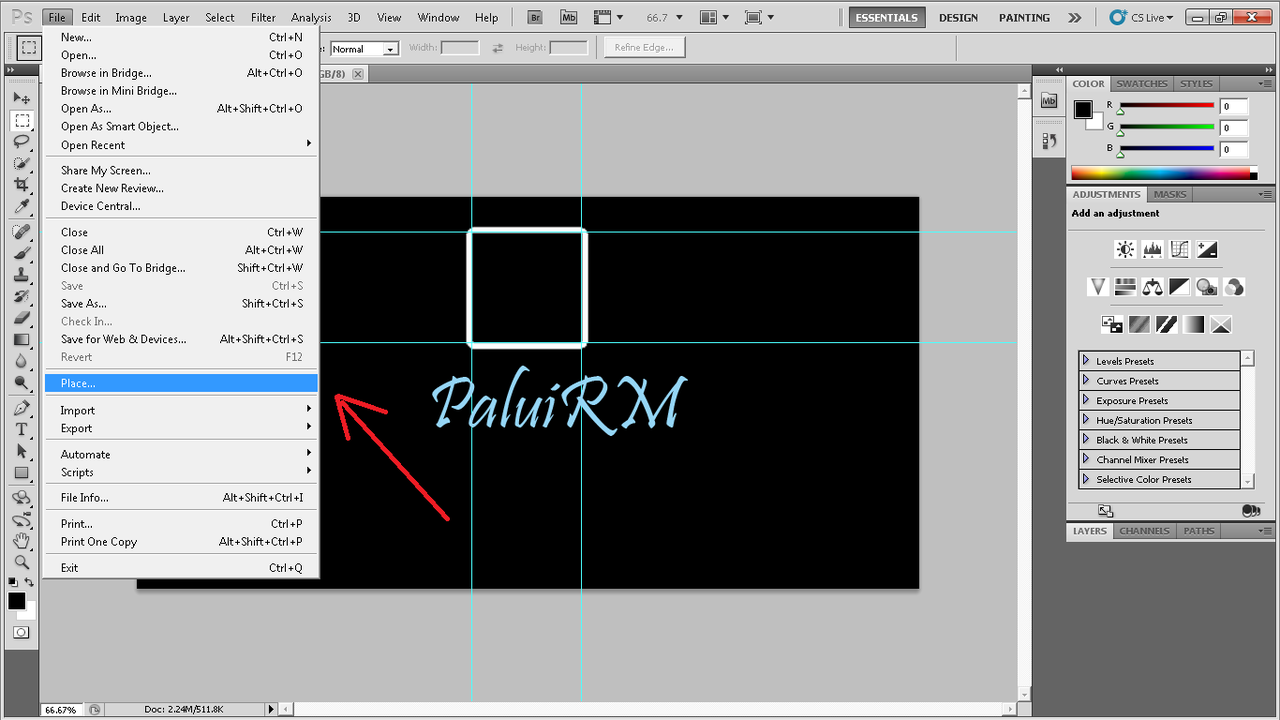Select the Hand tool

(21, 541)
